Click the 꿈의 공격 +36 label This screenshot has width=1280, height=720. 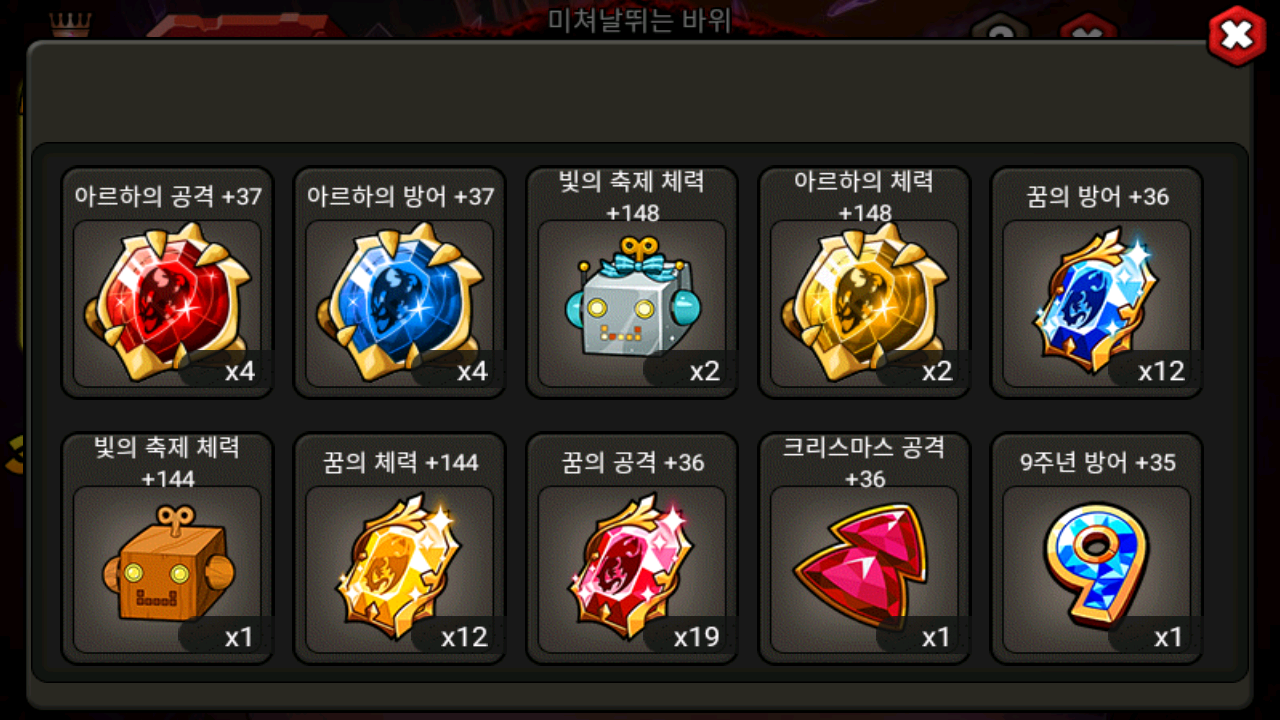point(633,462)
